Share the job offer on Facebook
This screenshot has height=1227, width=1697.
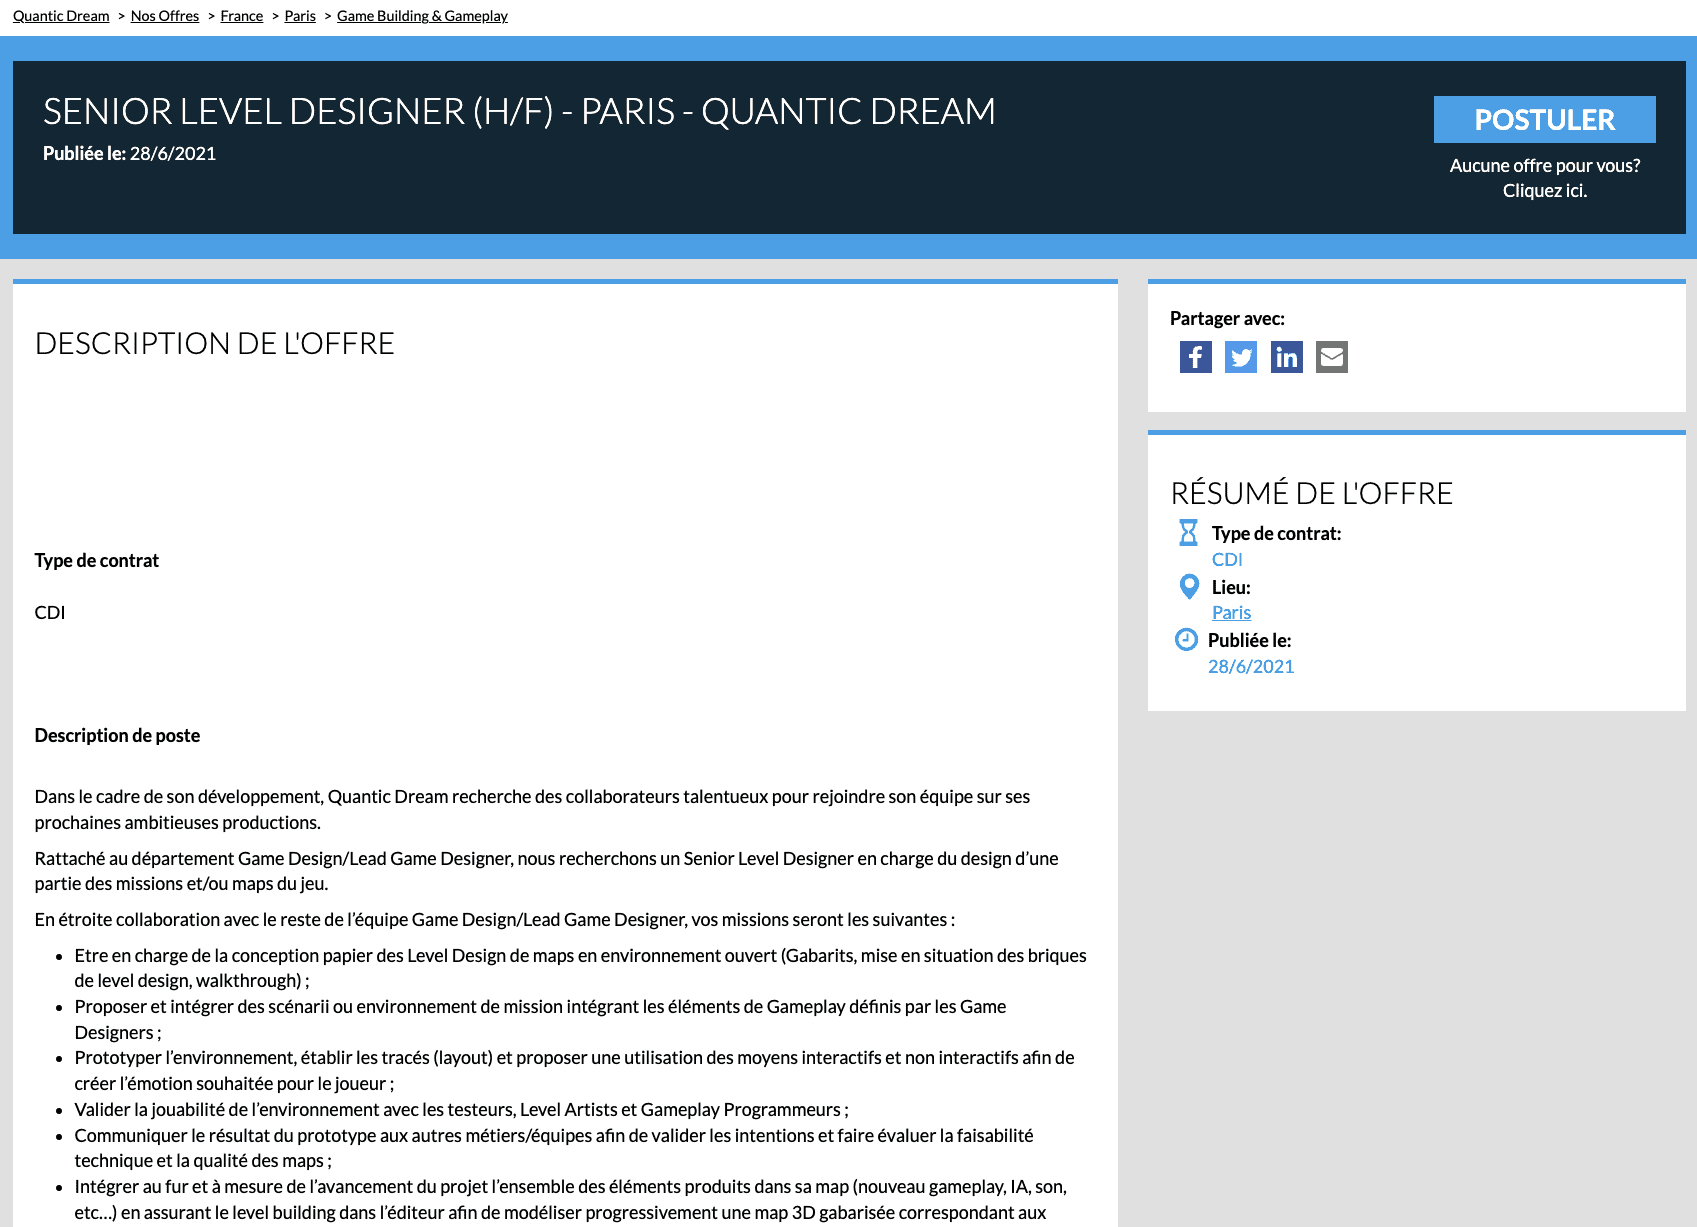pyautogui.click(x=1195, y=357)
